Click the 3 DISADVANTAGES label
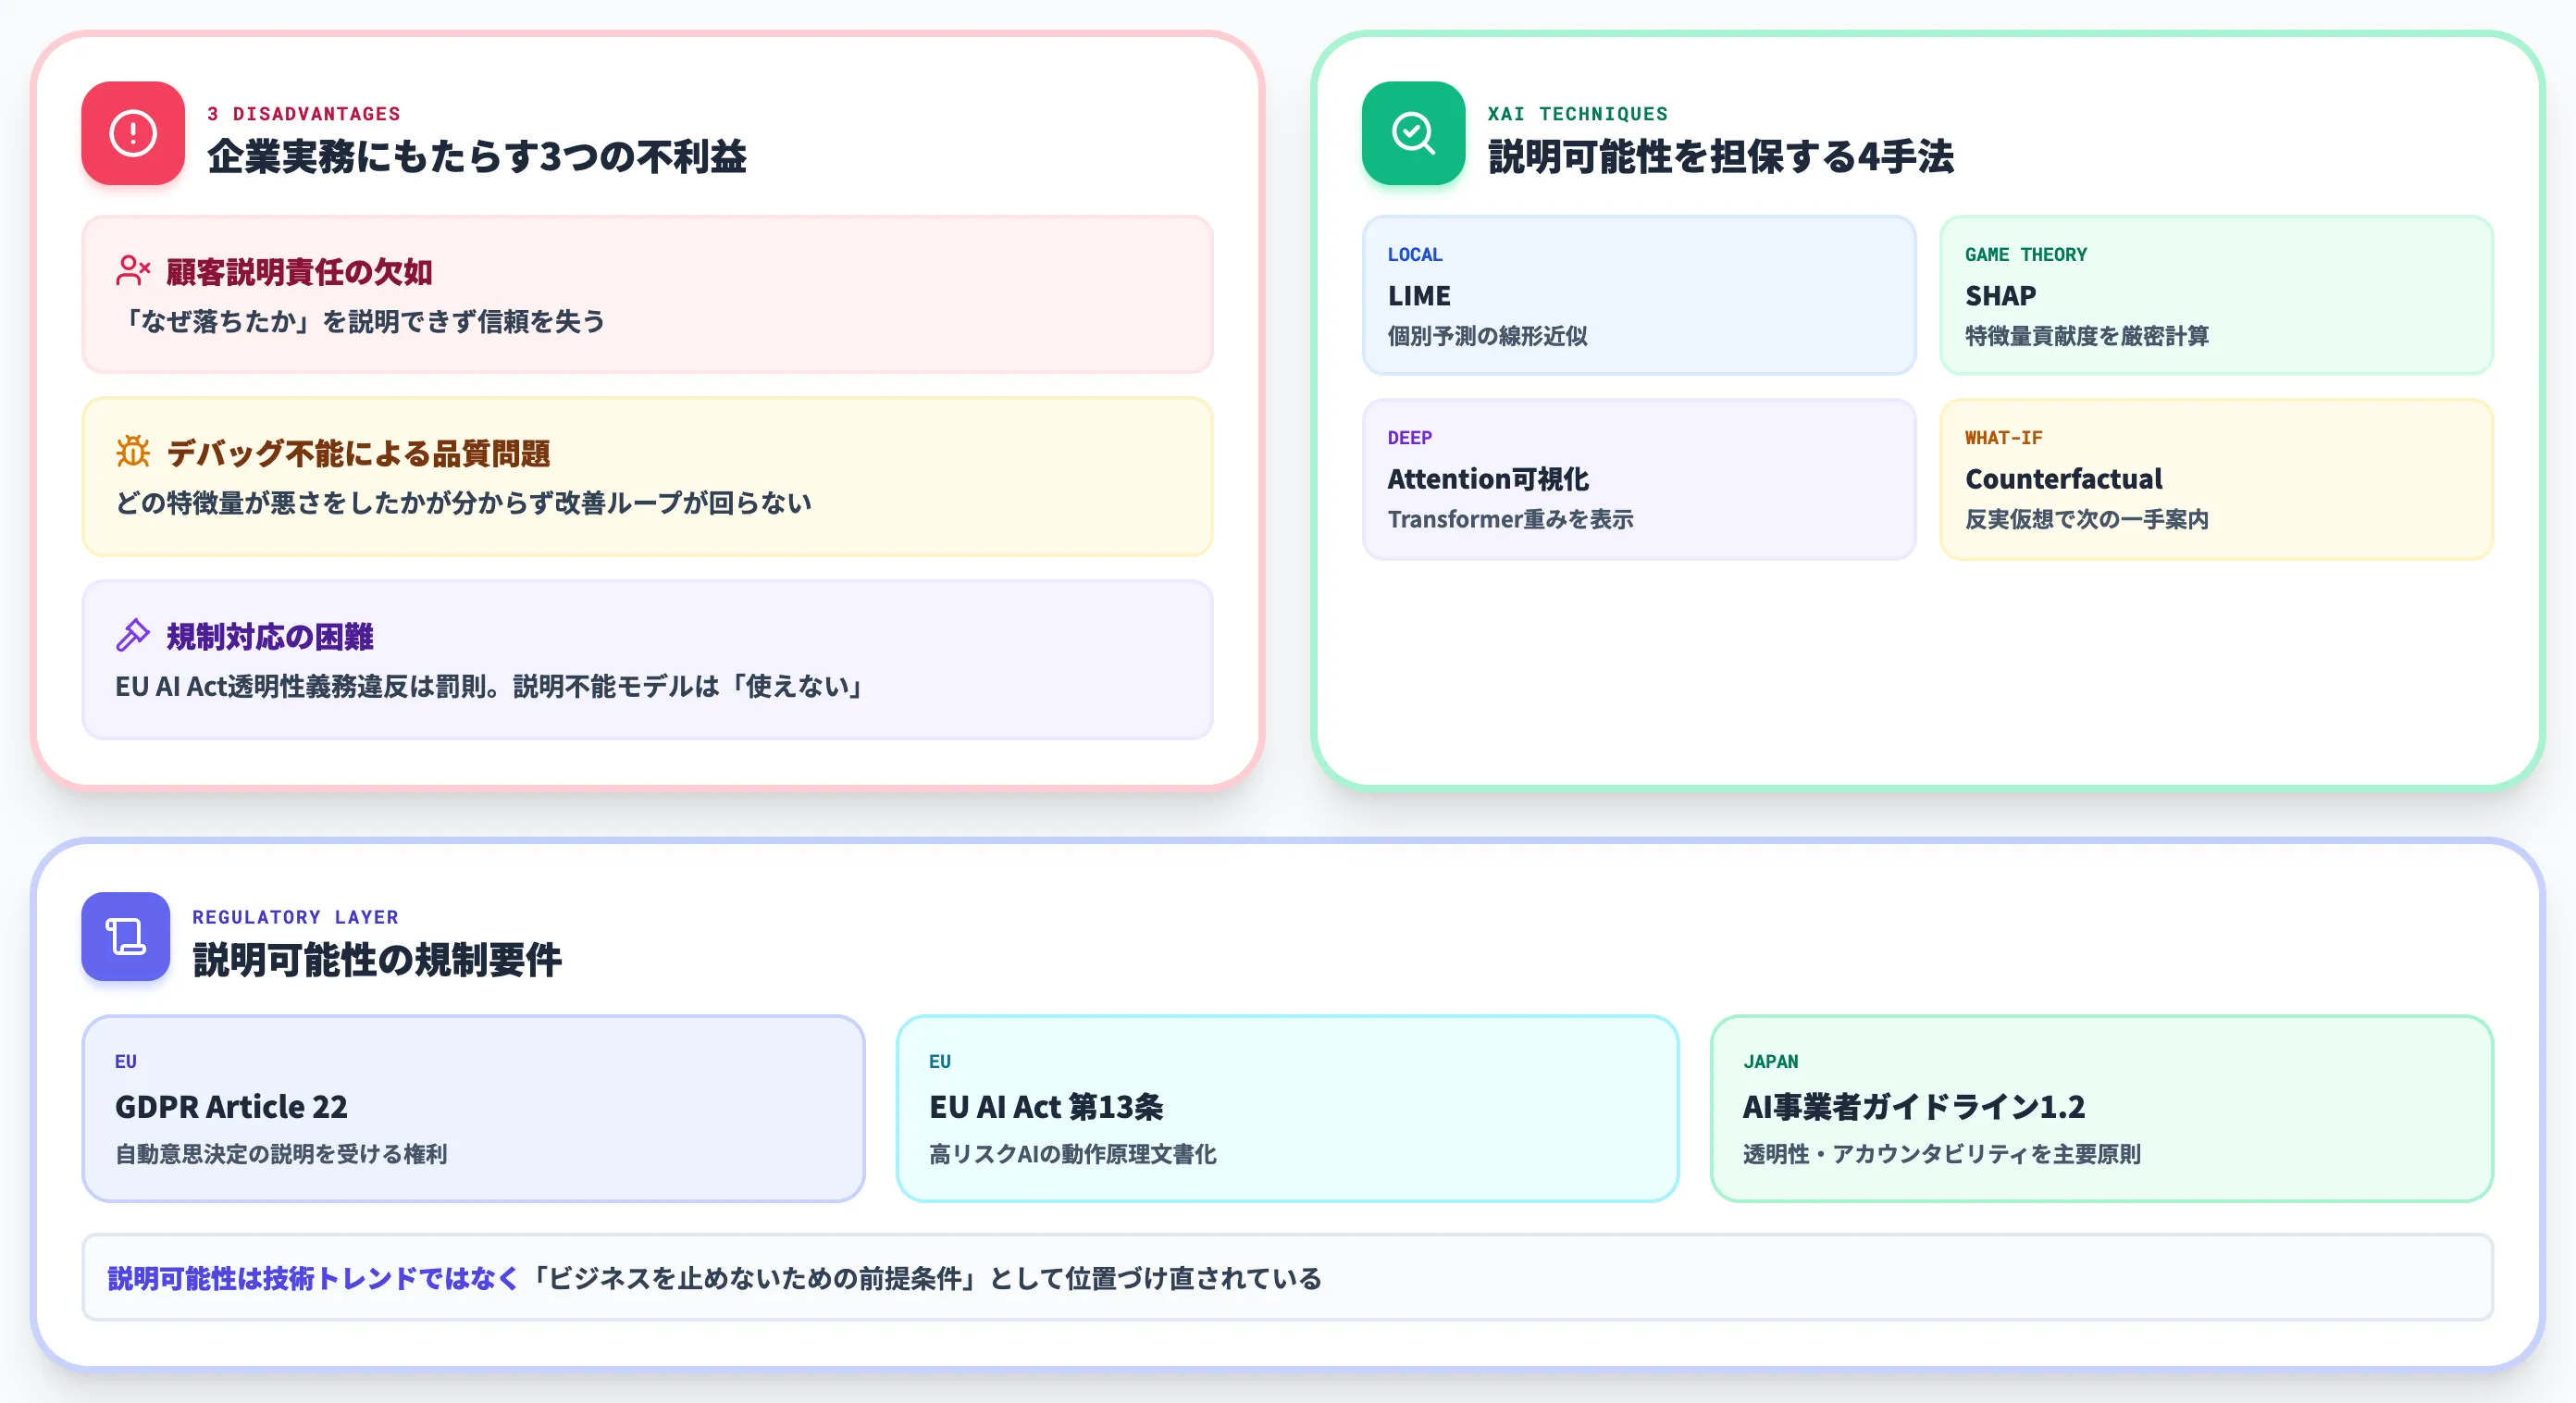The height and width of the screenshot is (1403, 2576). tap(304, 114)
